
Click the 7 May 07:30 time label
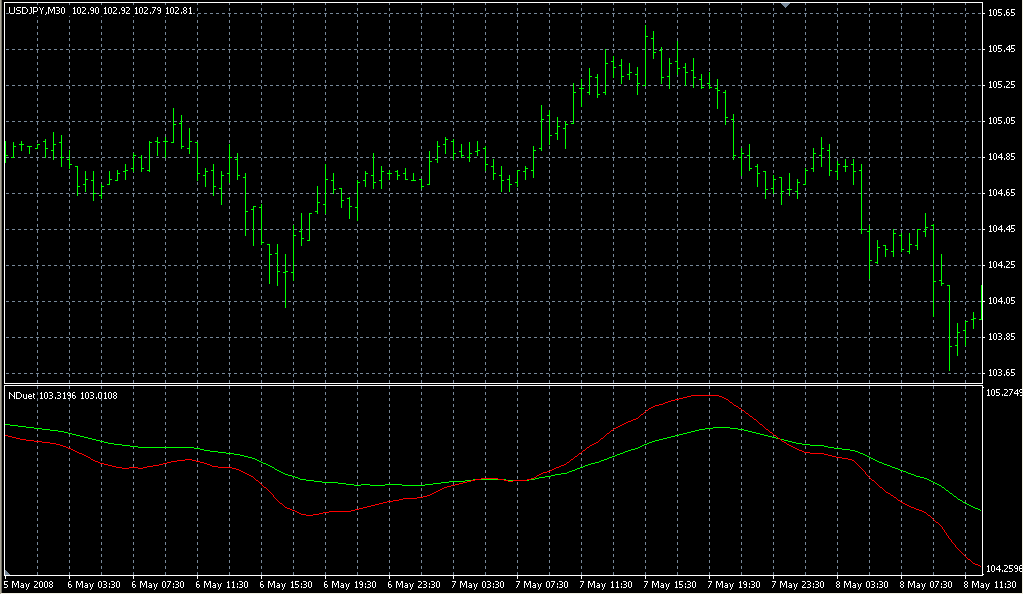pyautogui.click(x=543, y=584)
